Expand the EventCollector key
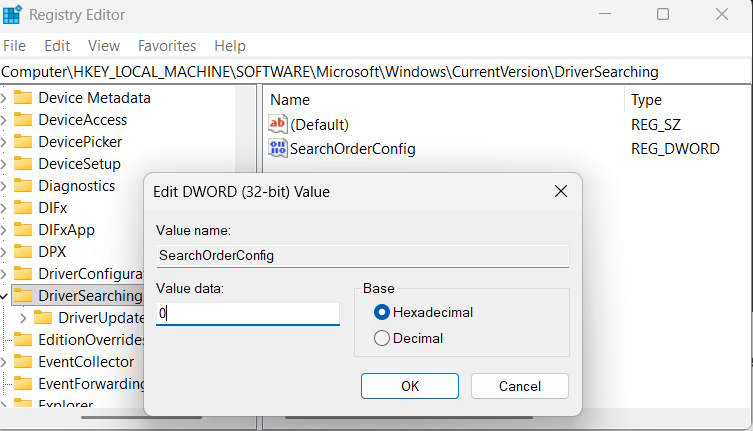The image size is (753, 431). click(x=4, y=362)
